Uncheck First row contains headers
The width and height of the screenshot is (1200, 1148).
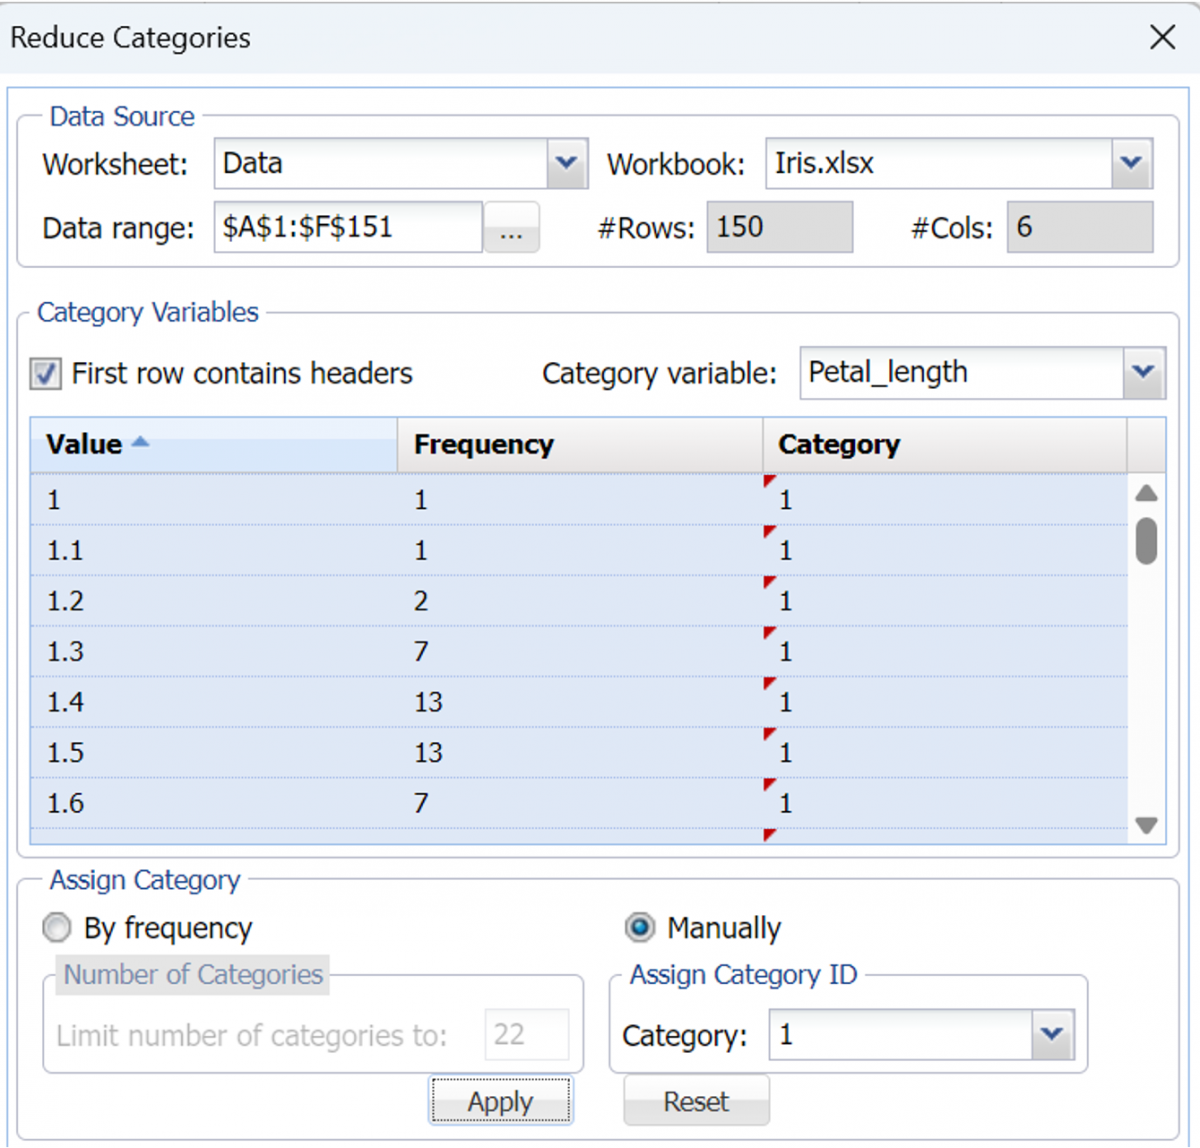(46, 373)
